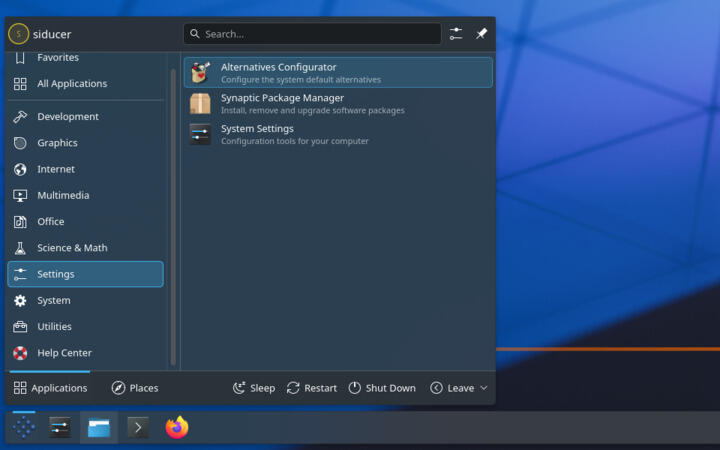Click the Office document icon

click(20, 222)
